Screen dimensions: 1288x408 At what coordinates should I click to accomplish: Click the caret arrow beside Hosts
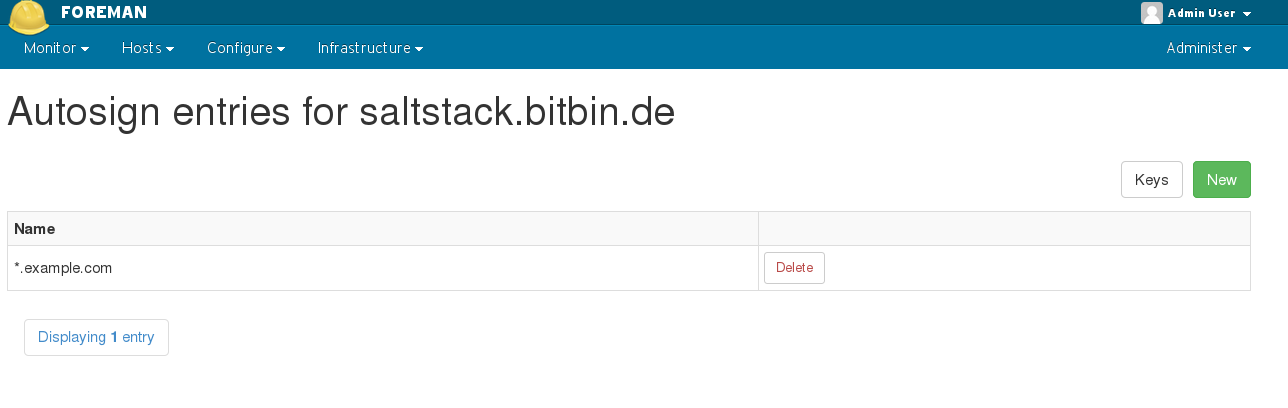[170, 49]
